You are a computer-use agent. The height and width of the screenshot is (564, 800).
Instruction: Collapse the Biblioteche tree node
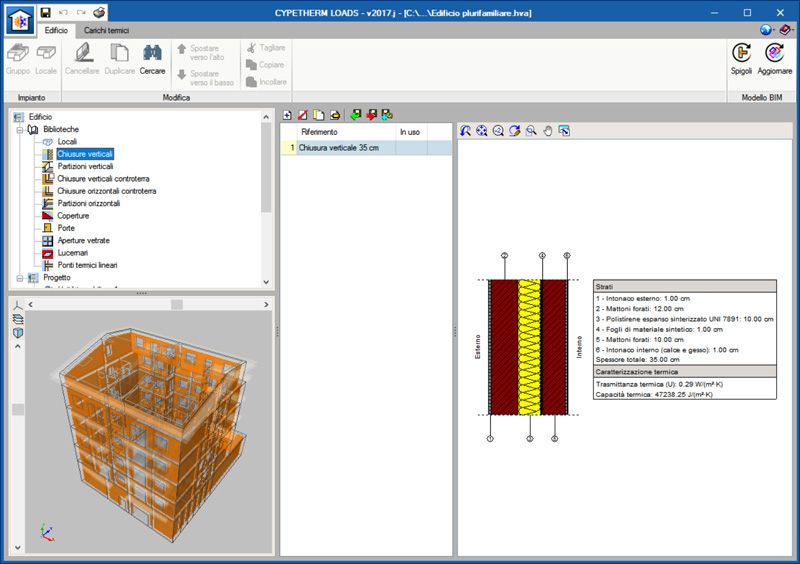tap(19, 130)
